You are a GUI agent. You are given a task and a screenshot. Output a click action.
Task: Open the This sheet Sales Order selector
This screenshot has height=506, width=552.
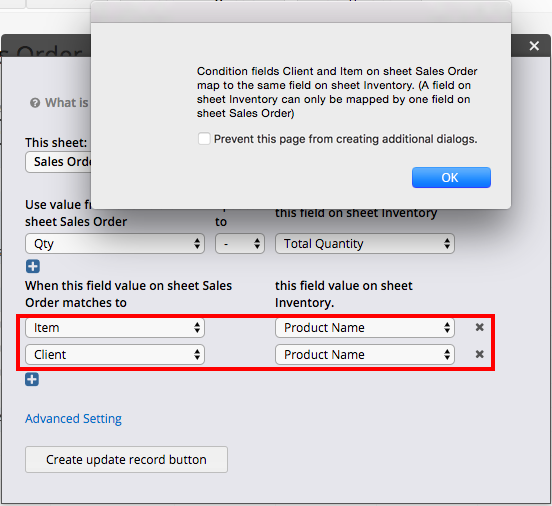pos(58,162)
